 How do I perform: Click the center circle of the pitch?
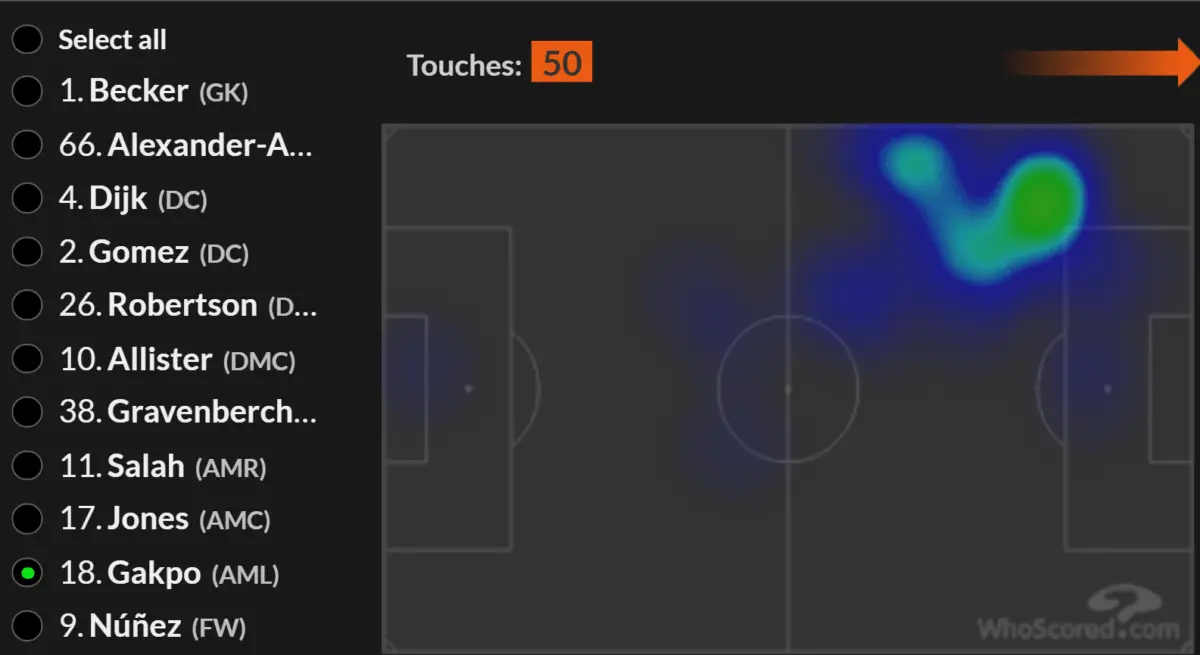787,388
